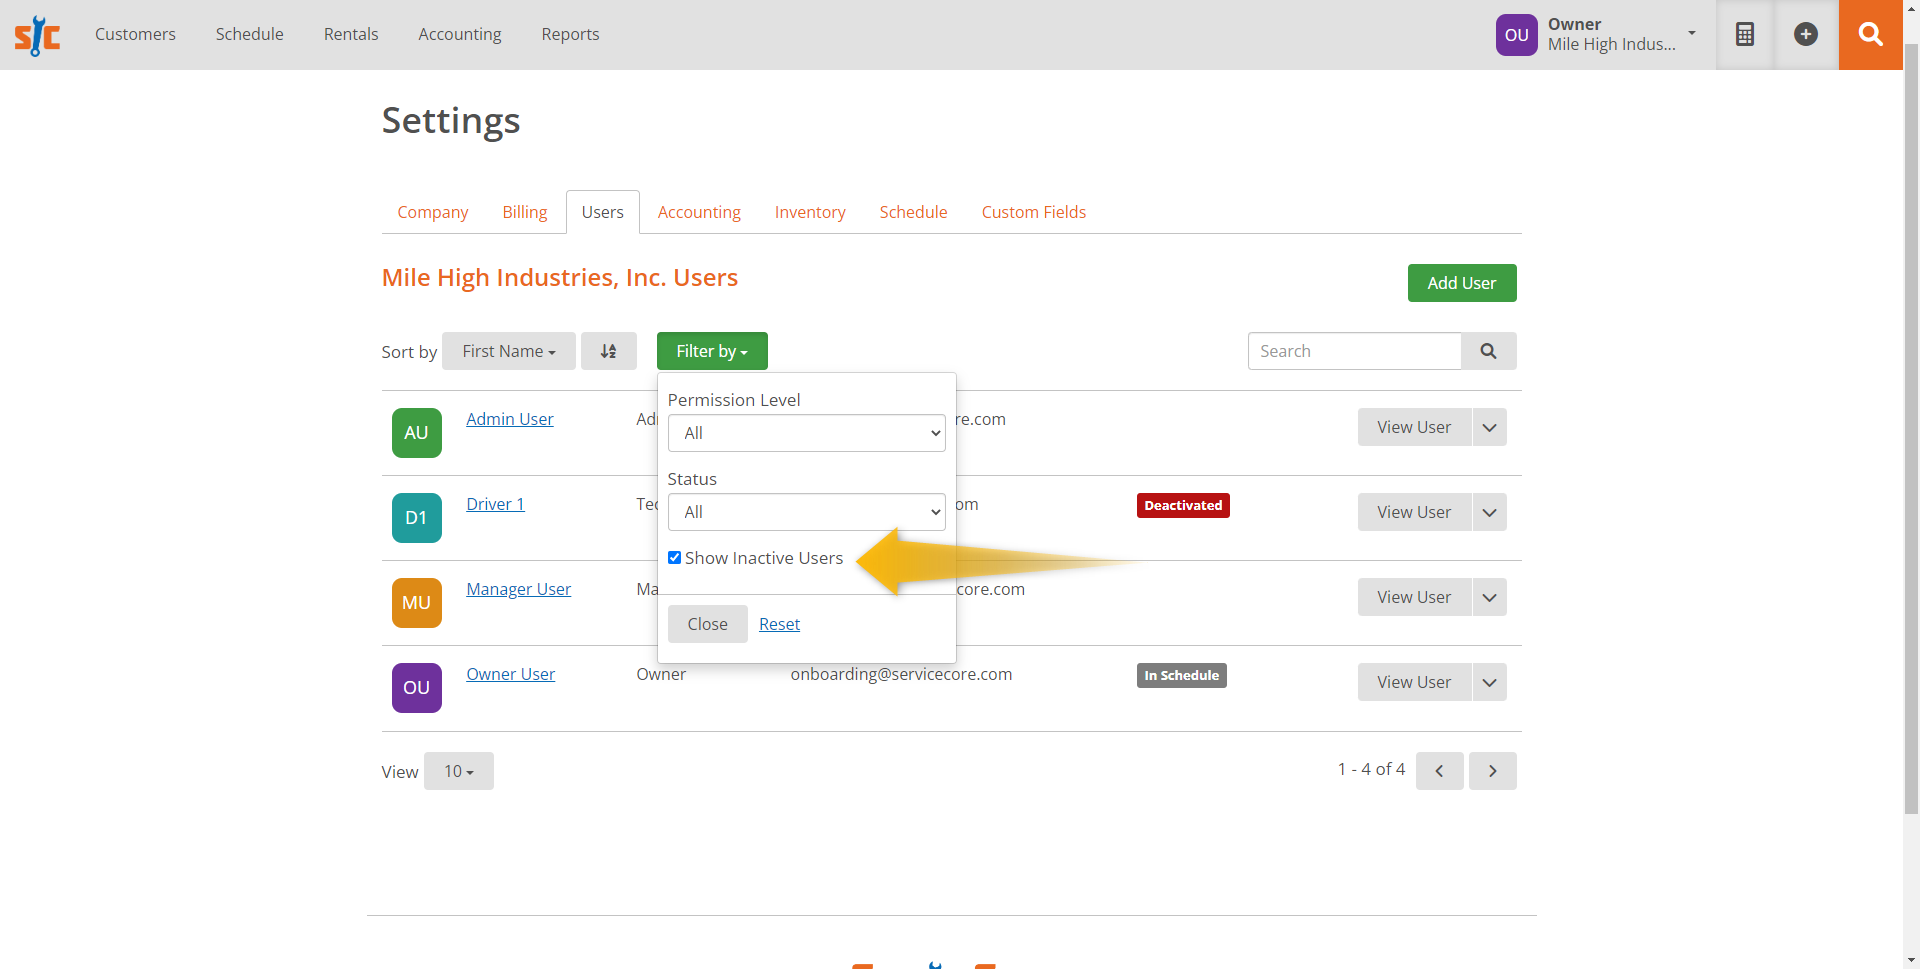Image resolution: width=1920 pixels, height=969 pixels.
Task: Click the page vertical scrollbar
Action: click(1911, 430)
